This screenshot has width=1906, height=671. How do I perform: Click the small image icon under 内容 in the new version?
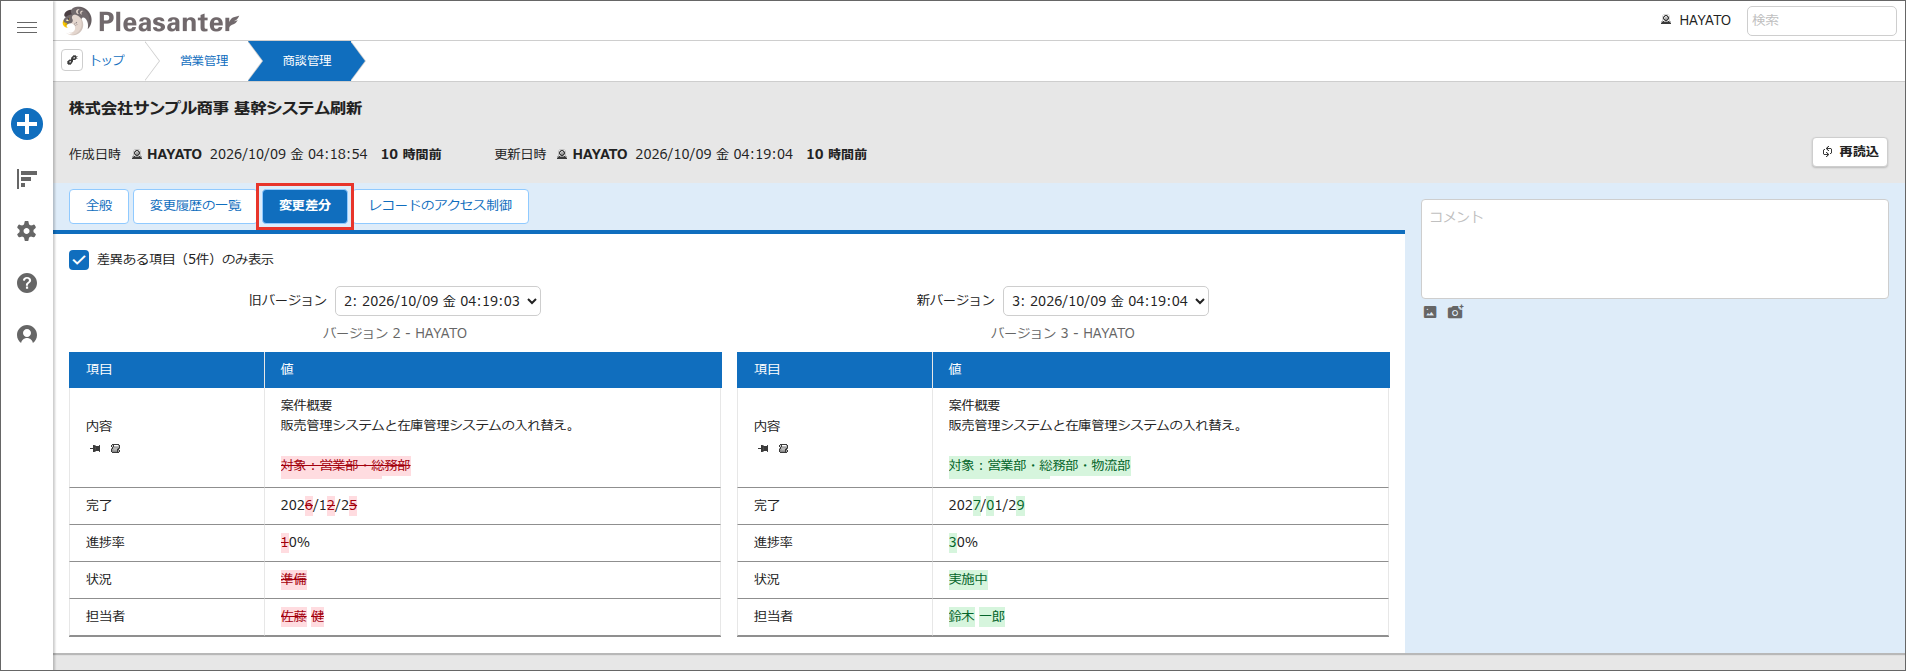pyautogui.click(x=783, y=448)
